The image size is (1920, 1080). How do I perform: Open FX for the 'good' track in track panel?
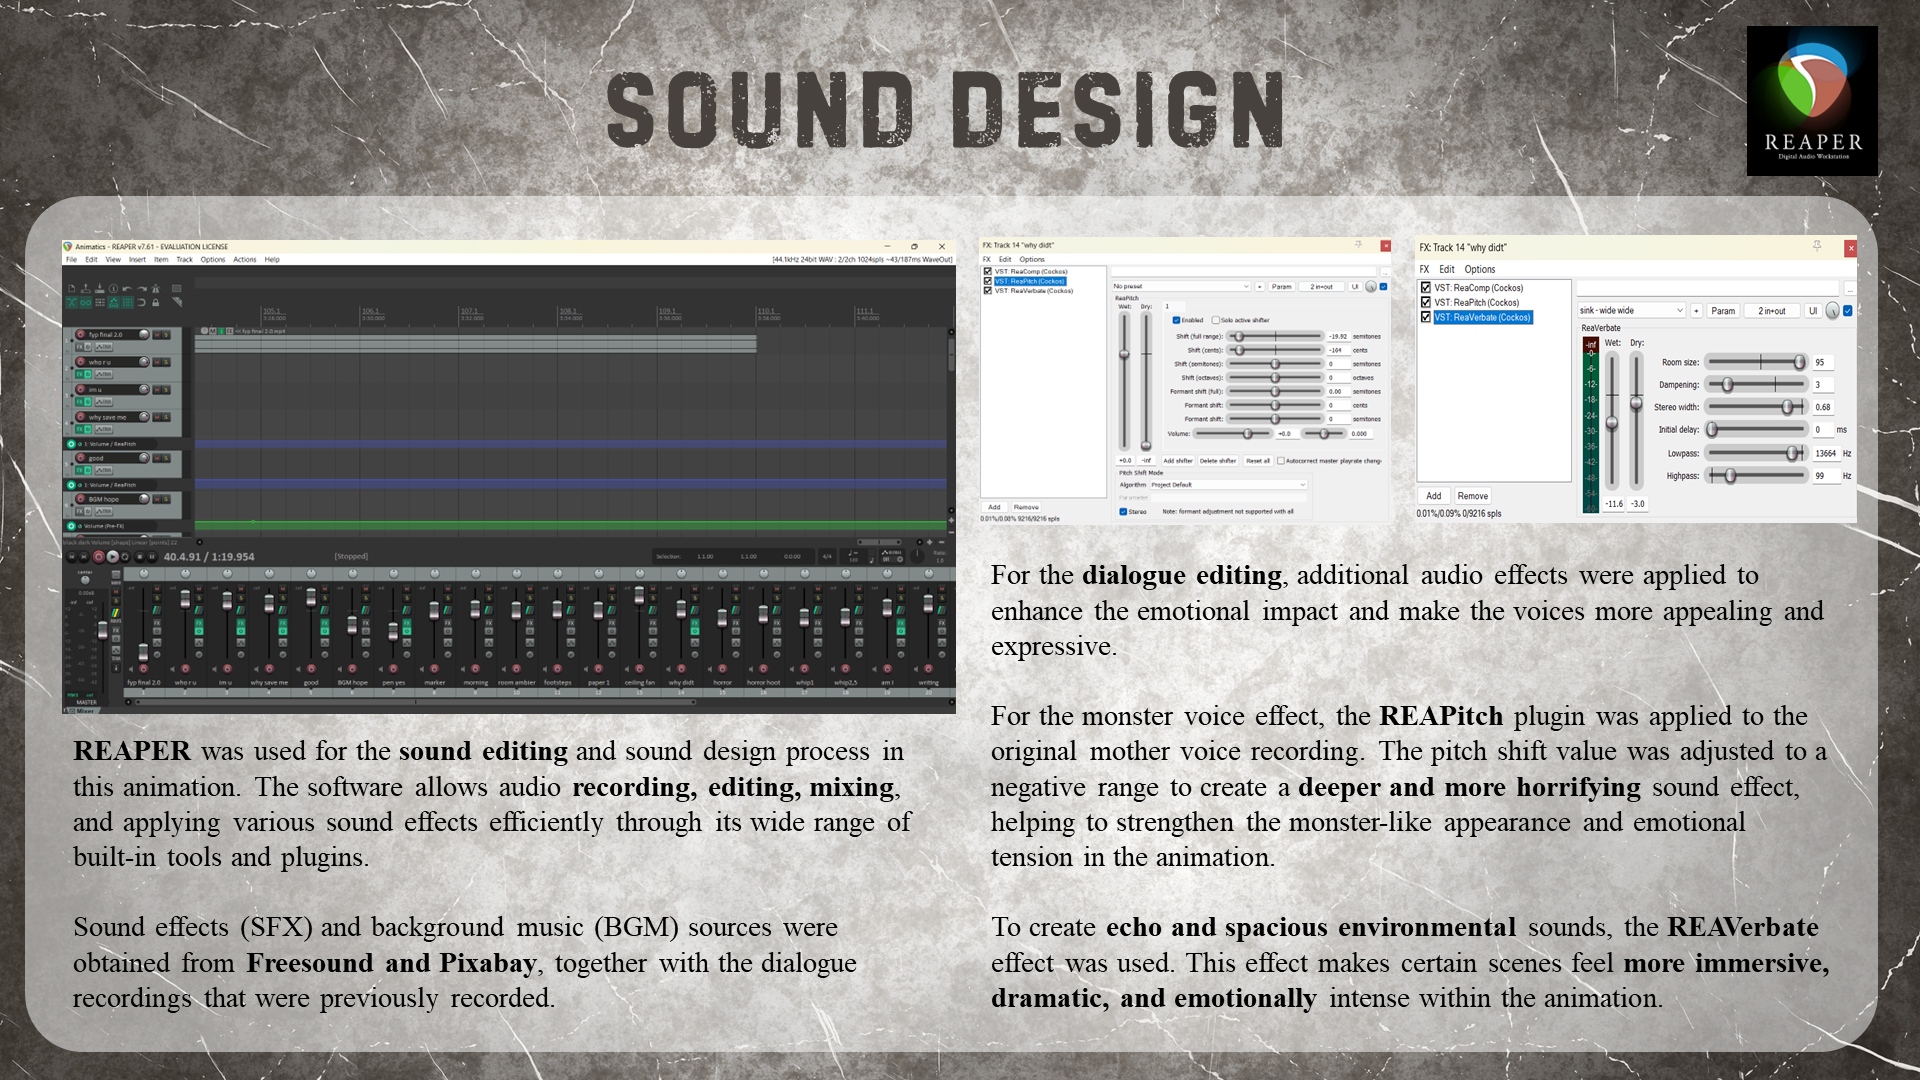80,470
